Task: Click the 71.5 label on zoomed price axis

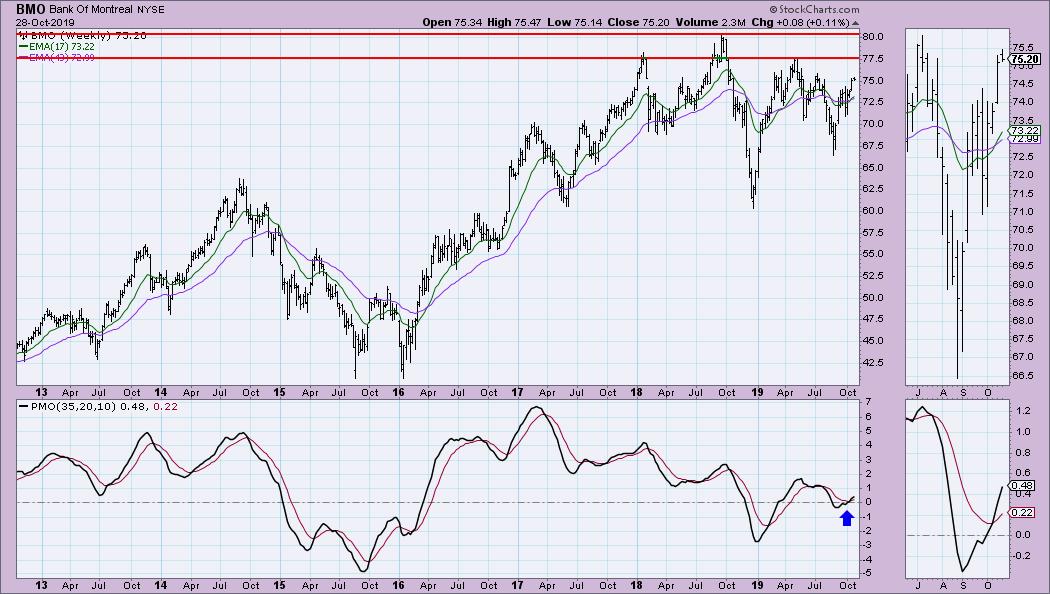Action: click(x=1023, y=194)
